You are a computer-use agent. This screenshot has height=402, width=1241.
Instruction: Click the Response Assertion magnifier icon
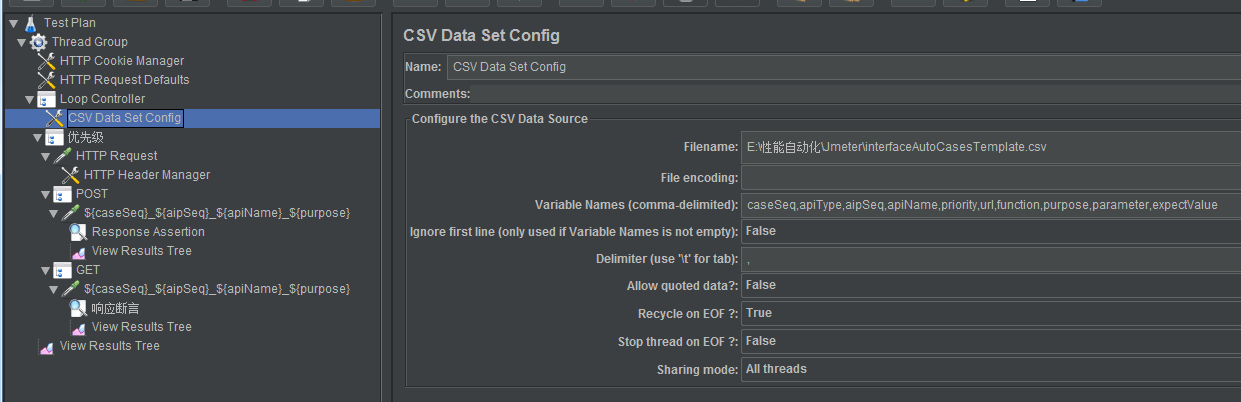coord(78,232)
